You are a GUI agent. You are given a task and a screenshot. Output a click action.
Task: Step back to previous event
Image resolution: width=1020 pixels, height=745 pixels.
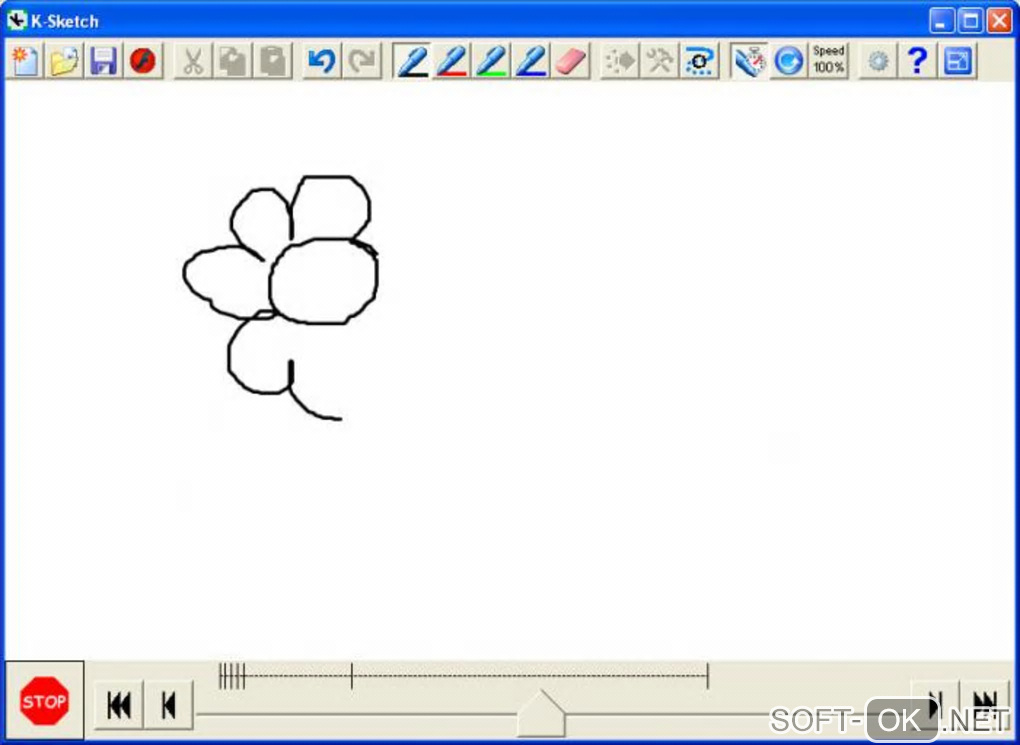pos(168,705)
